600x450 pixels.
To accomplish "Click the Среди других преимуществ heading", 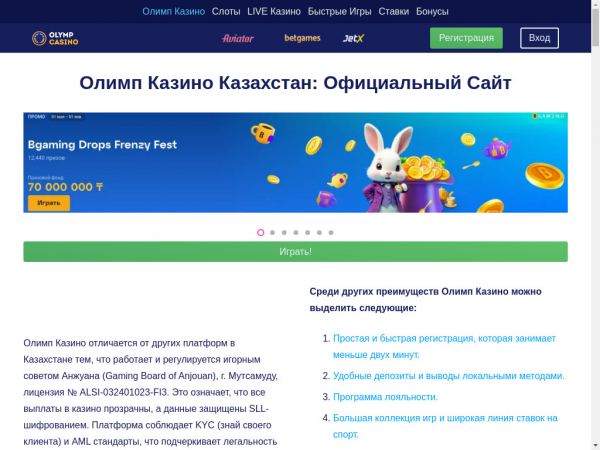I will click(426, 300).
